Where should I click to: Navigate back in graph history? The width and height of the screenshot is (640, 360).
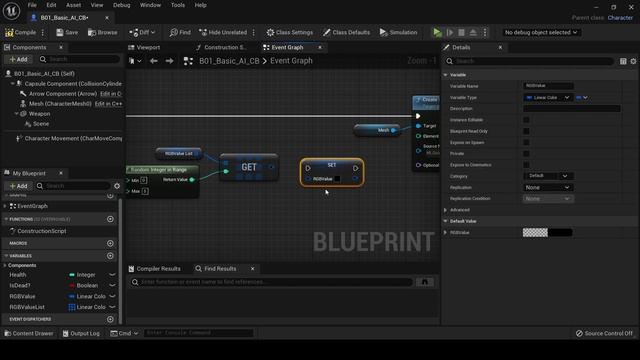[153, 61]
